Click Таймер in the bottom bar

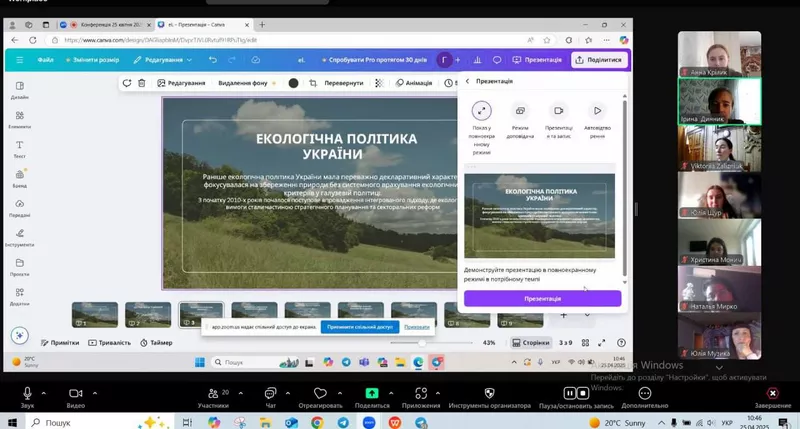156,343
